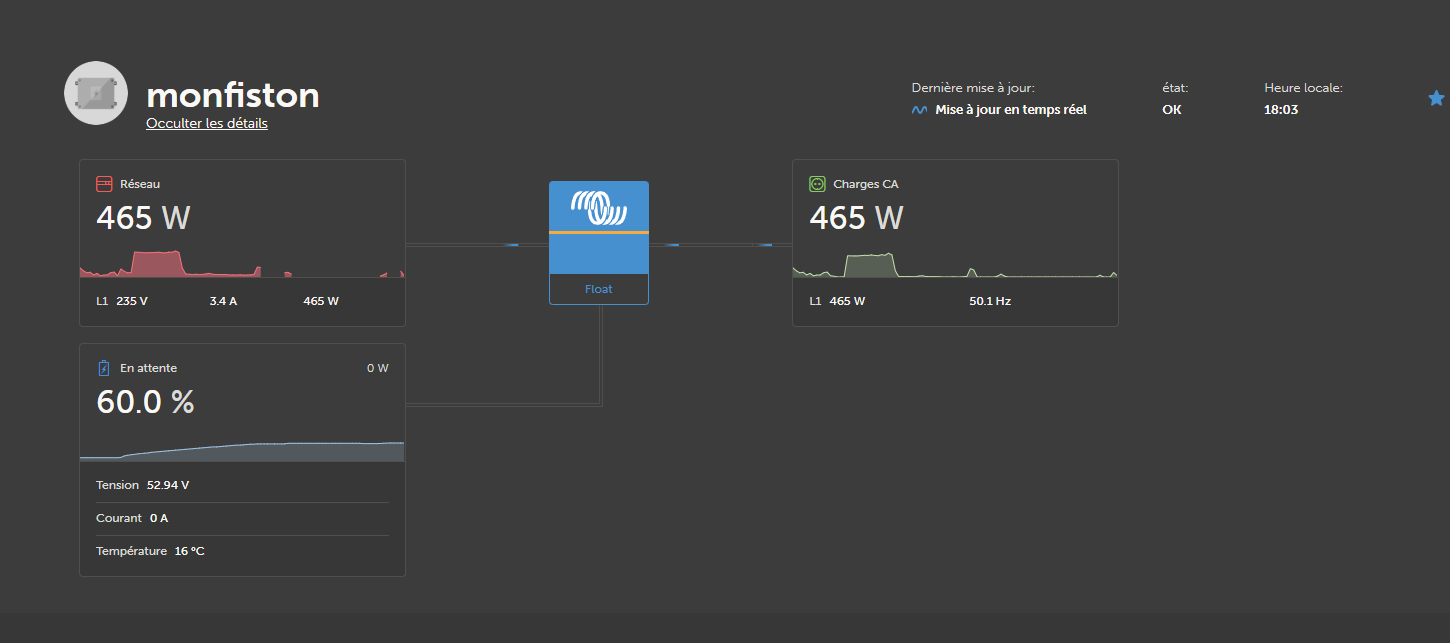The width and height of the screenshot is (1450, 643).
Task: Click the 18:03 local time value
Action: pos(1281,110)
